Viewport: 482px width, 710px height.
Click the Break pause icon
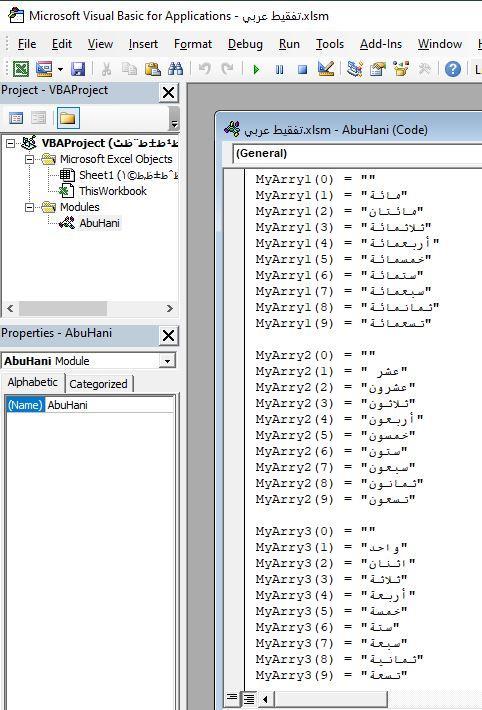tap(280, 69)
